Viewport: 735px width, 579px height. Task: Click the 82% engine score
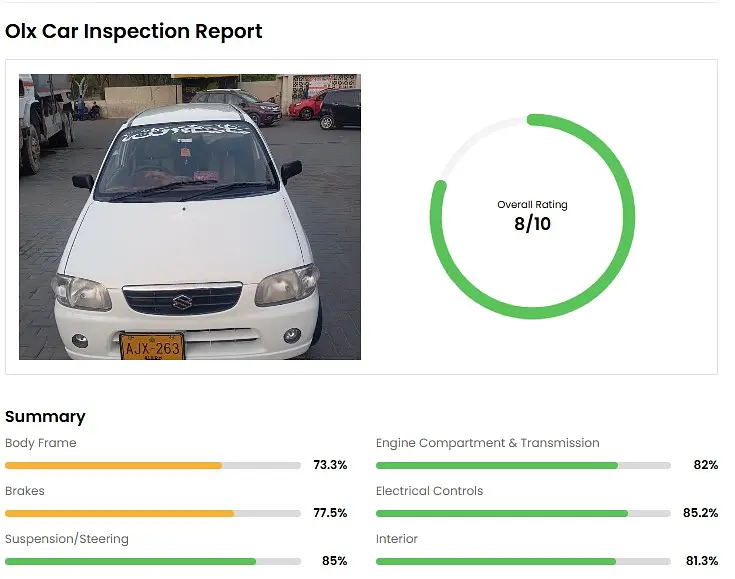[x=706, y=465]
